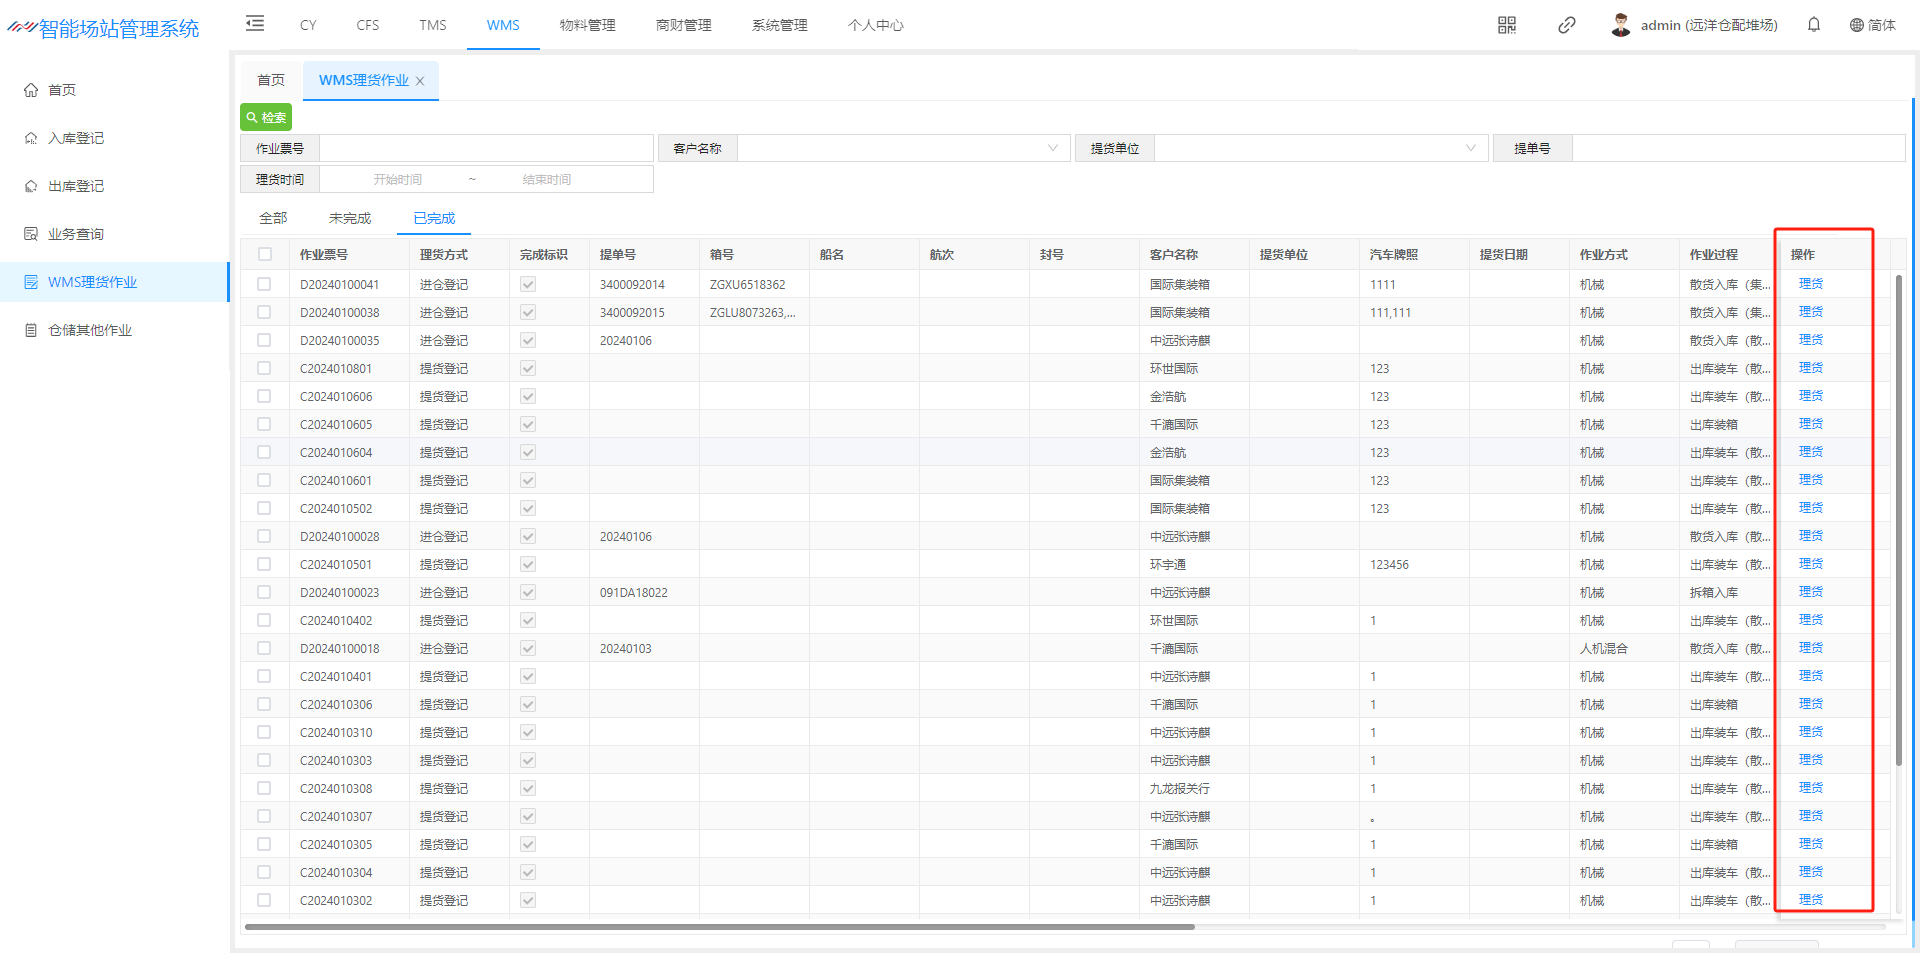Expand the 客户名称 dropdown

[x=1052, y=148]
